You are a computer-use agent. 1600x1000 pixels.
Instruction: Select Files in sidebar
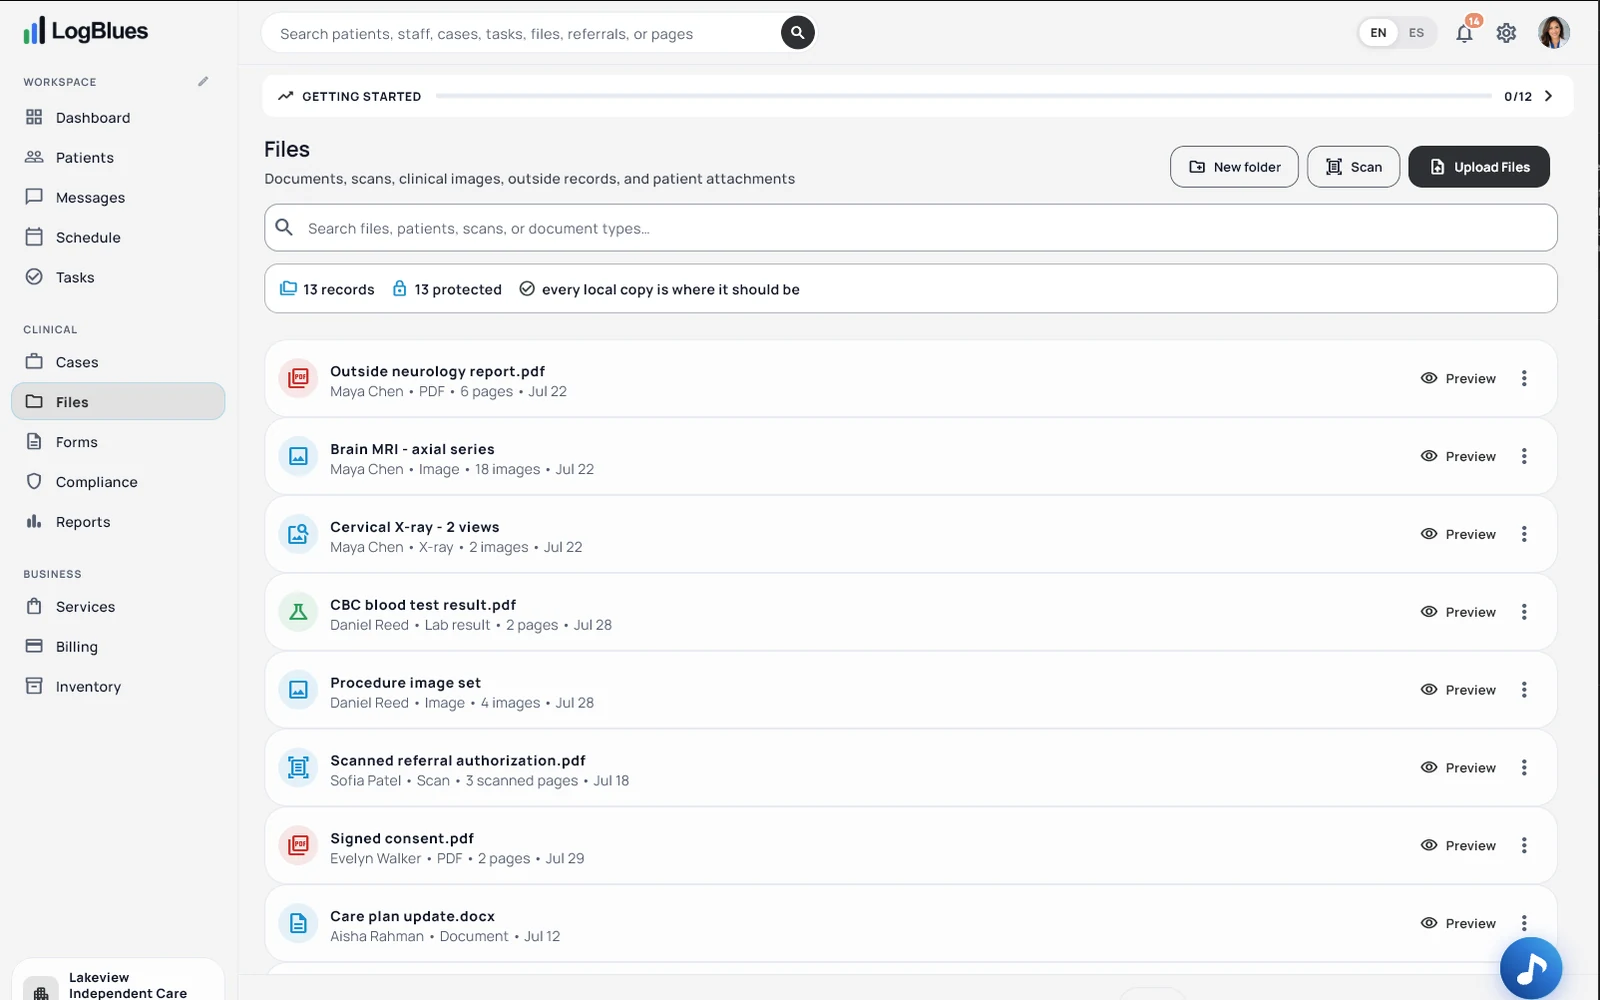pyautogui.click(x=118, y=402)
